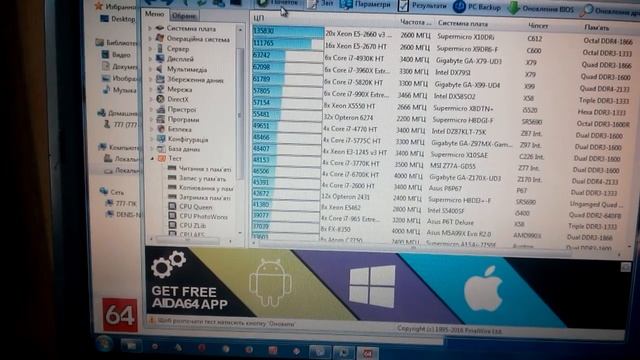
Task: Expand the Мережа tree node
Action: coord(151,89)
